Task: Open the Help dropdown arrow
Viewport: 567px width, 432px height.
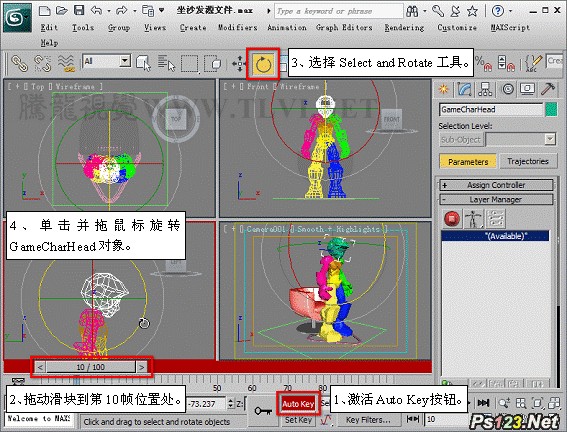Action: [x=510, y=11]
